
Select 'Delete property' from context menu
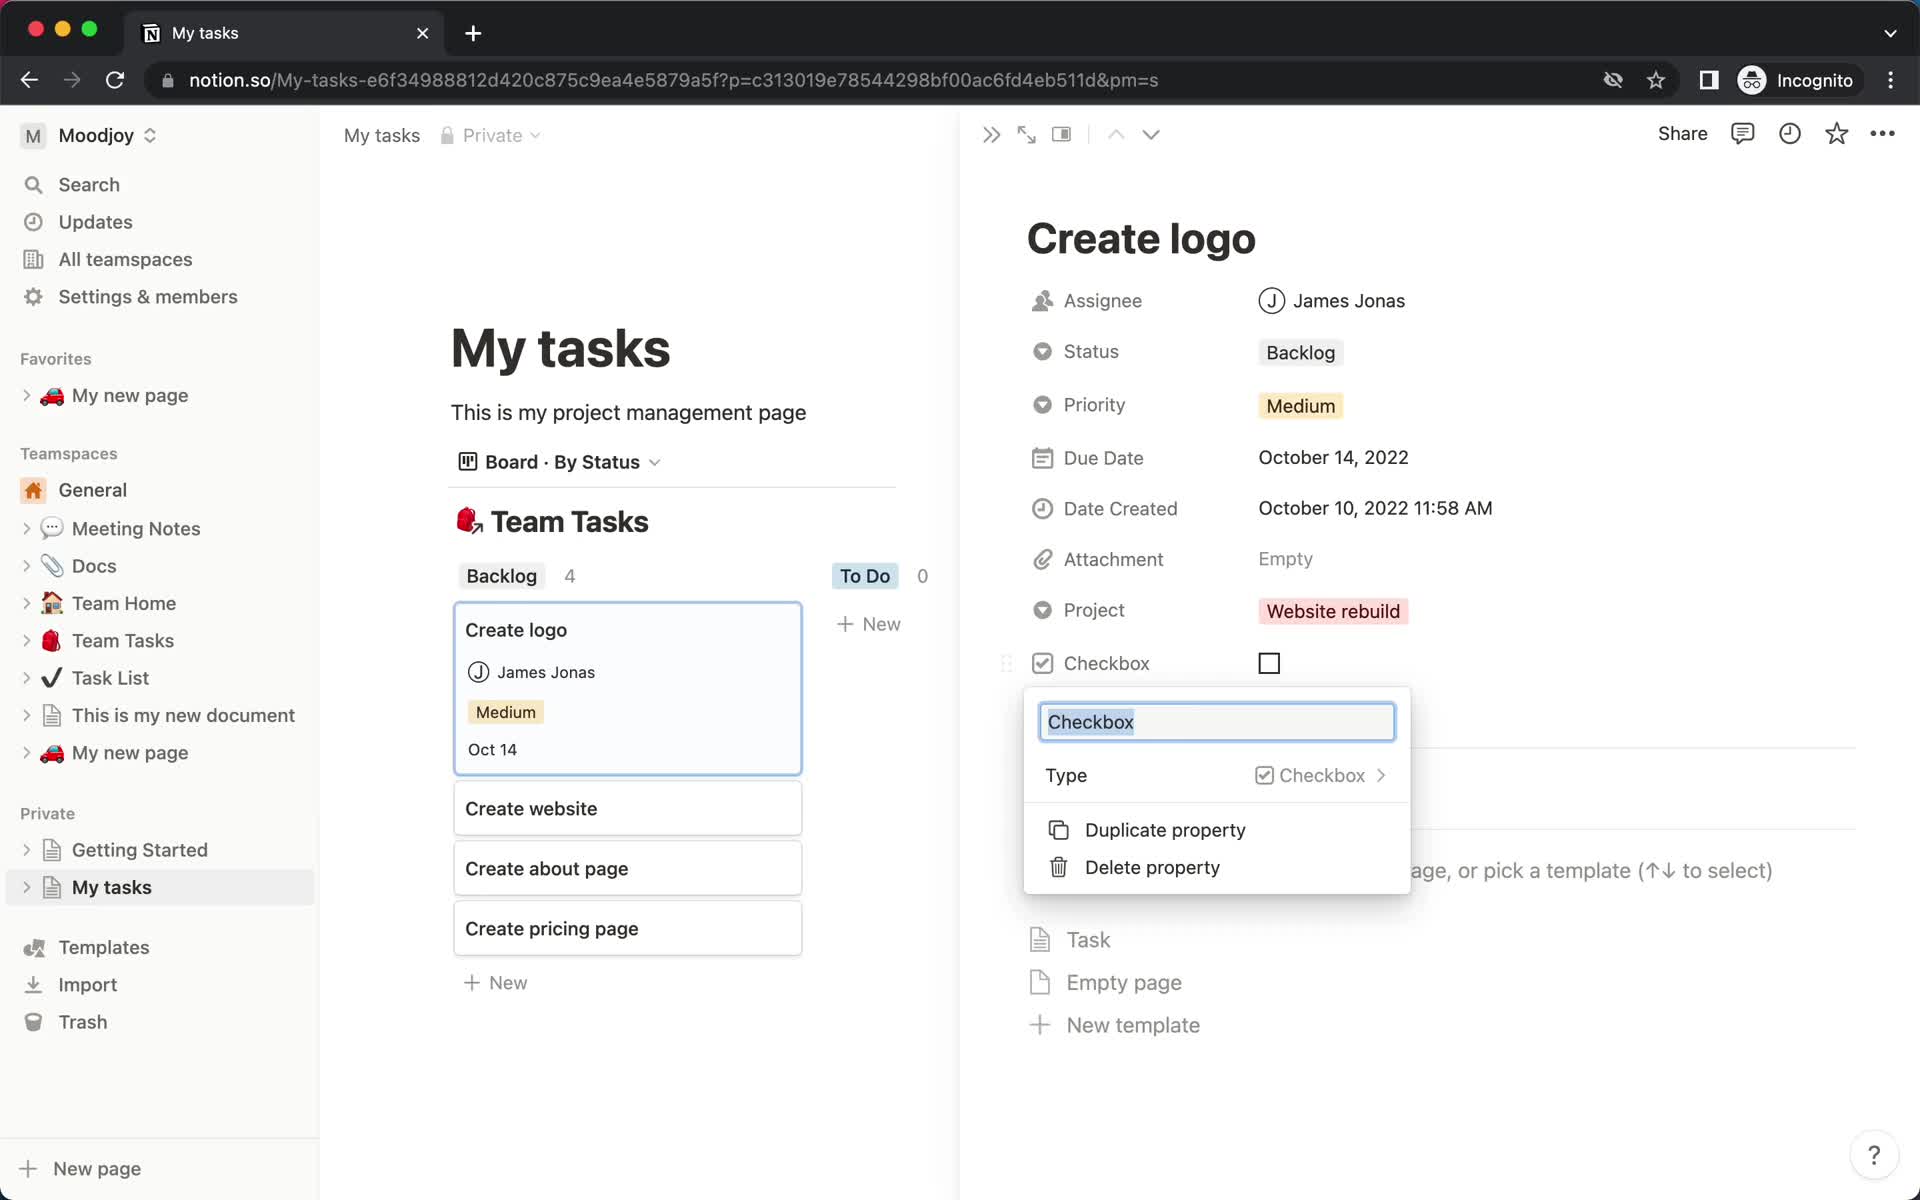point(1153,867)
